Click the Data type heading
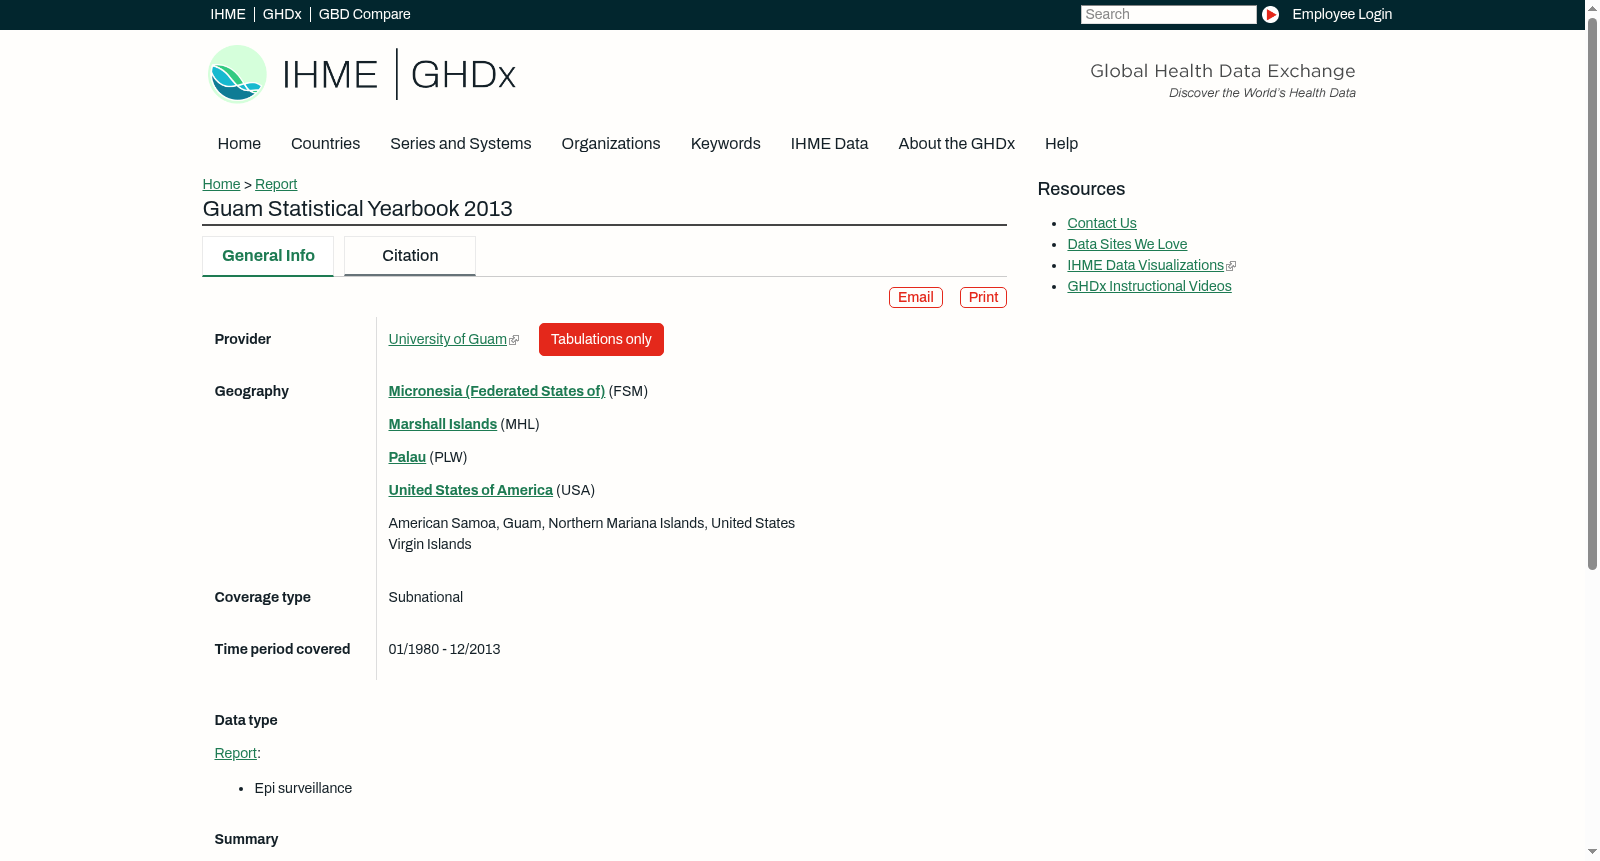1600x861 pixels. click(246, 720)
